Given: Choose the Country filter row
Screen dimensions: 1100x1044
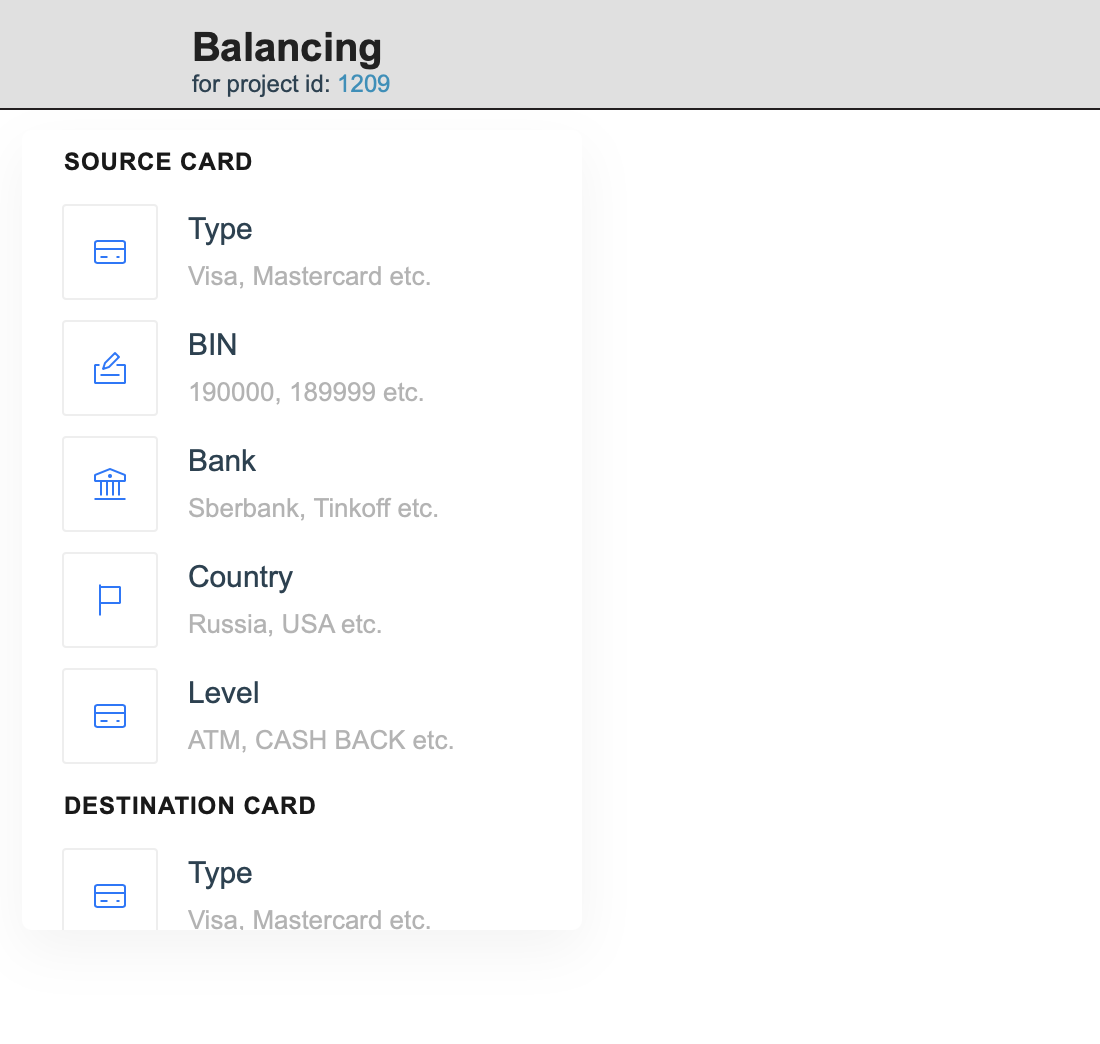Looking at the screenshot, I should [x=300, y=600].
